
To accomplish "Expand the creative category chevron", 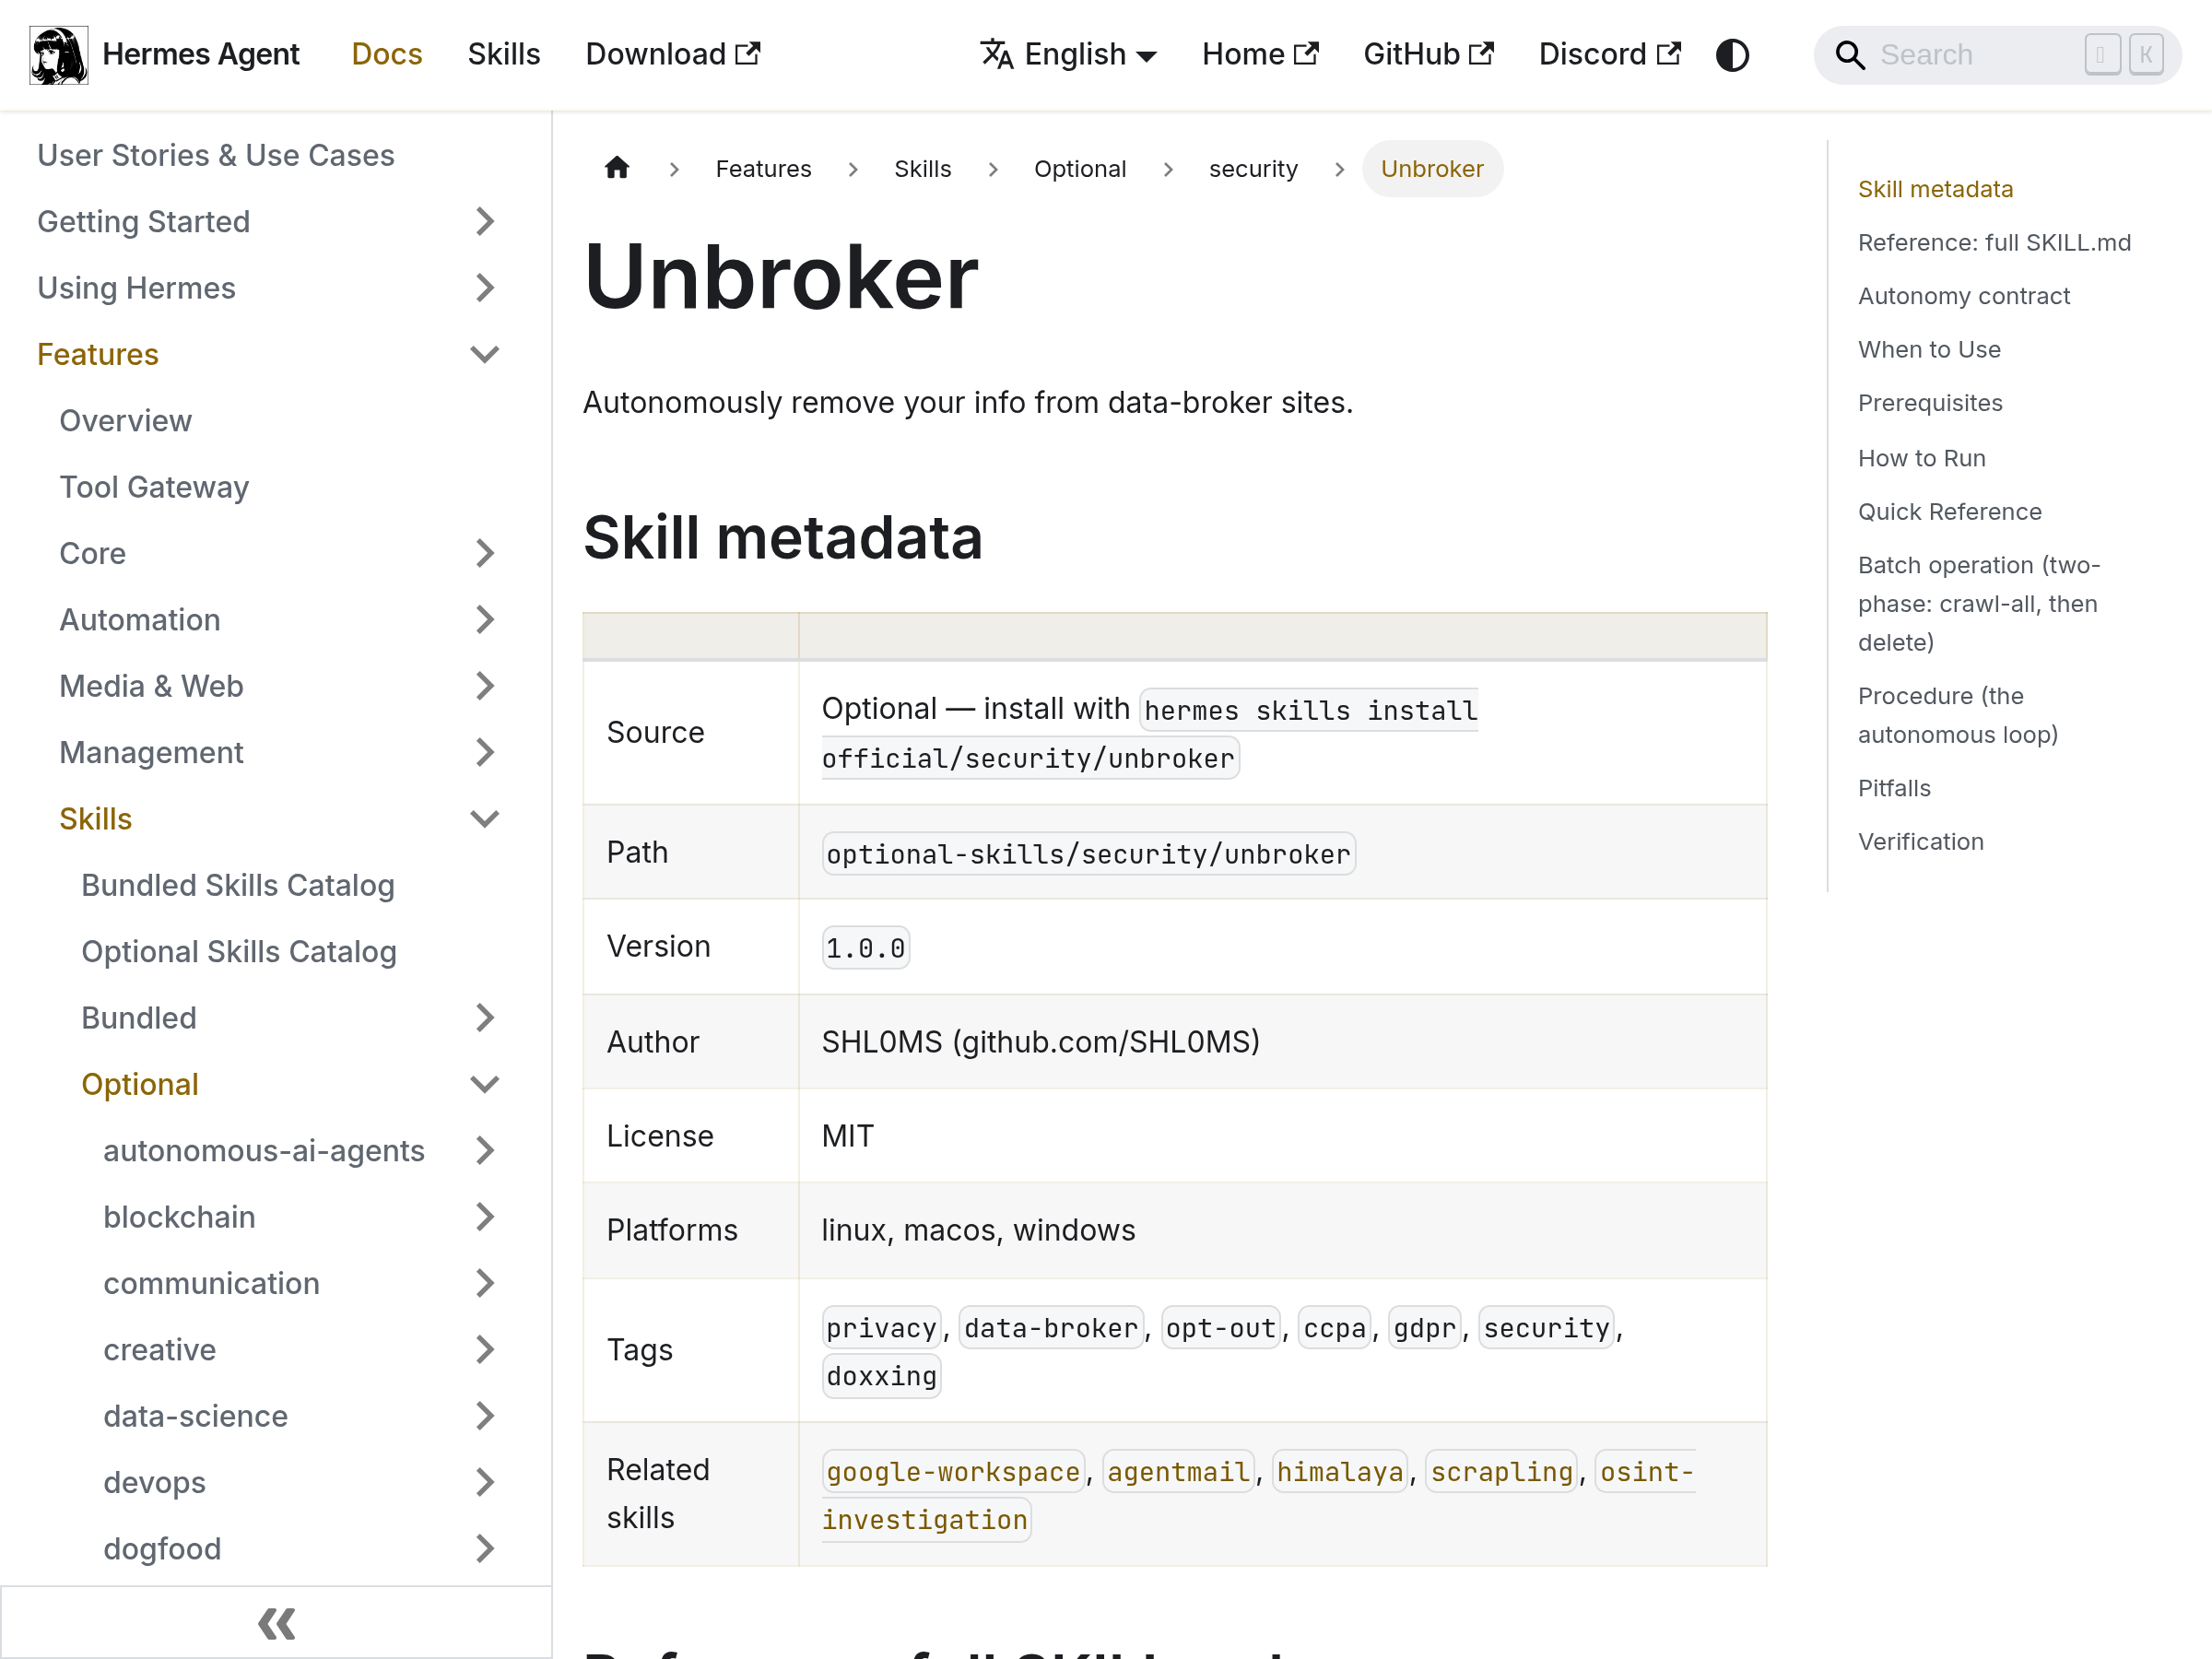I will pos(485,1349).
